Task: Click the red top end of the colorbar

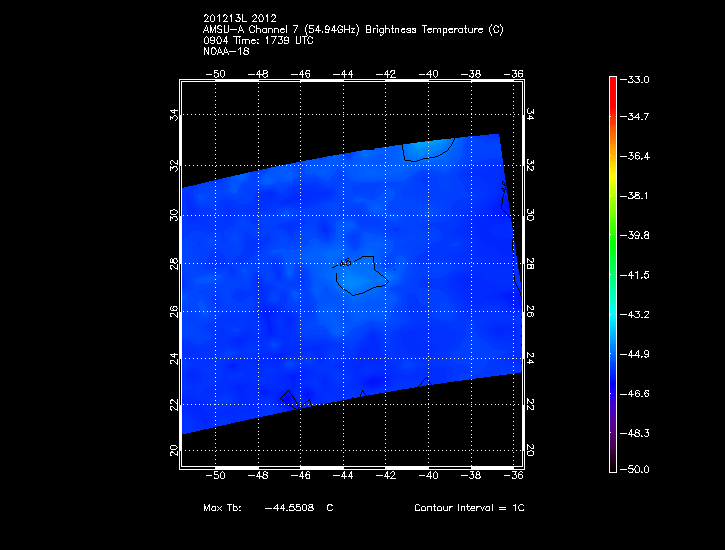Action: (613, 82)
